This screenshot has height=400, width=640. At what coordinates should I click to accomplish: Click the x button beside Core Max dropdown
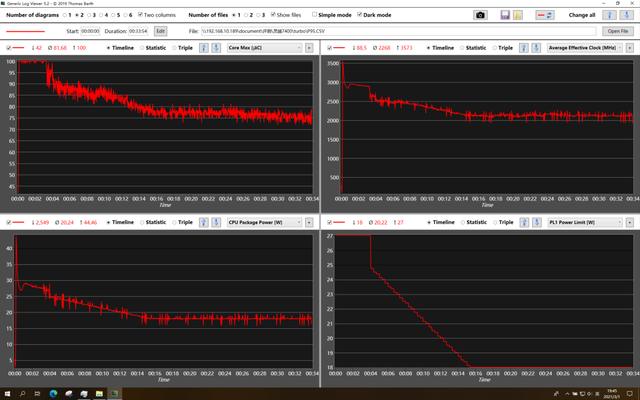point(309,48)
